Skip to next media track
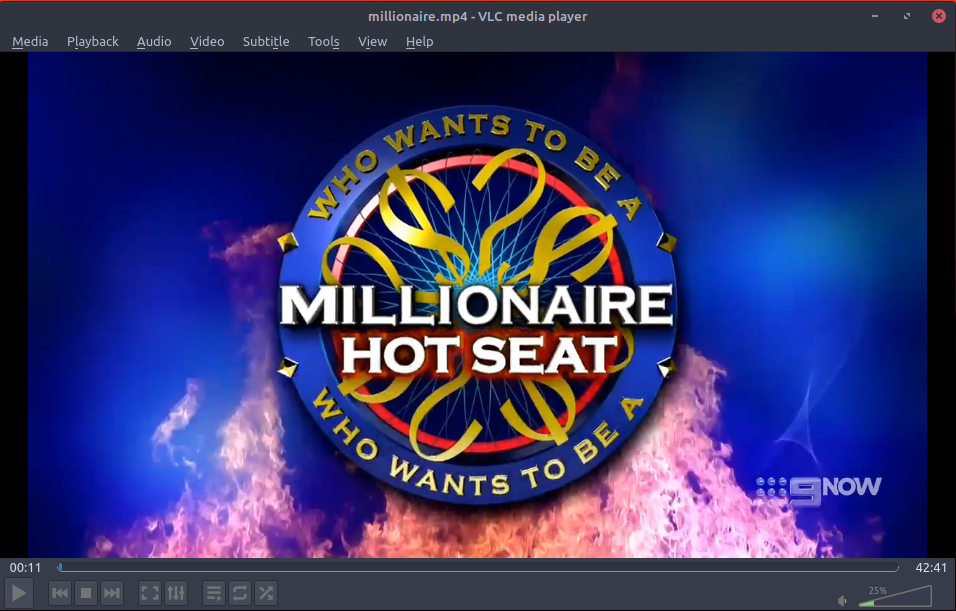The width and height of the screenshot is (956, 611). [x=112, y=593]
